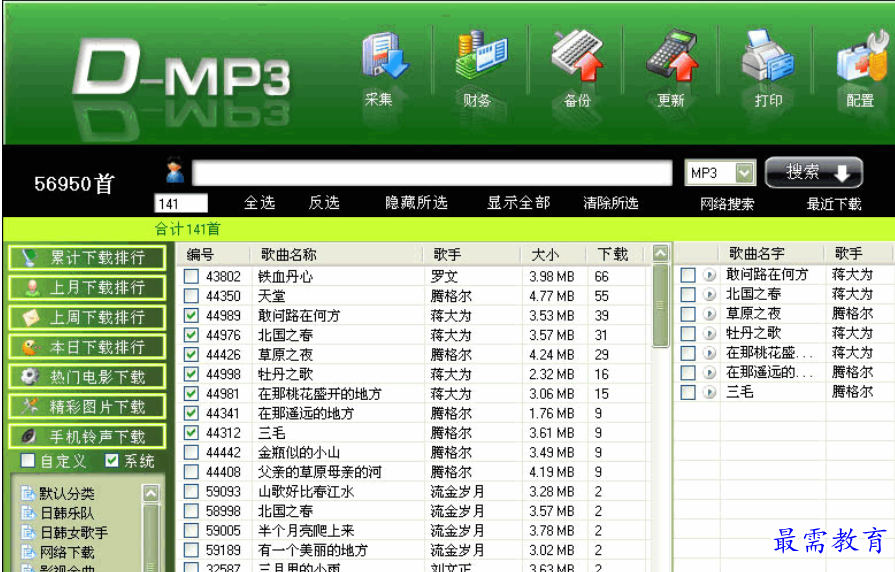The image size is (895, 572).
Task: Open 累计下载排行 ranking menu
Action: (x=86, y=257)
